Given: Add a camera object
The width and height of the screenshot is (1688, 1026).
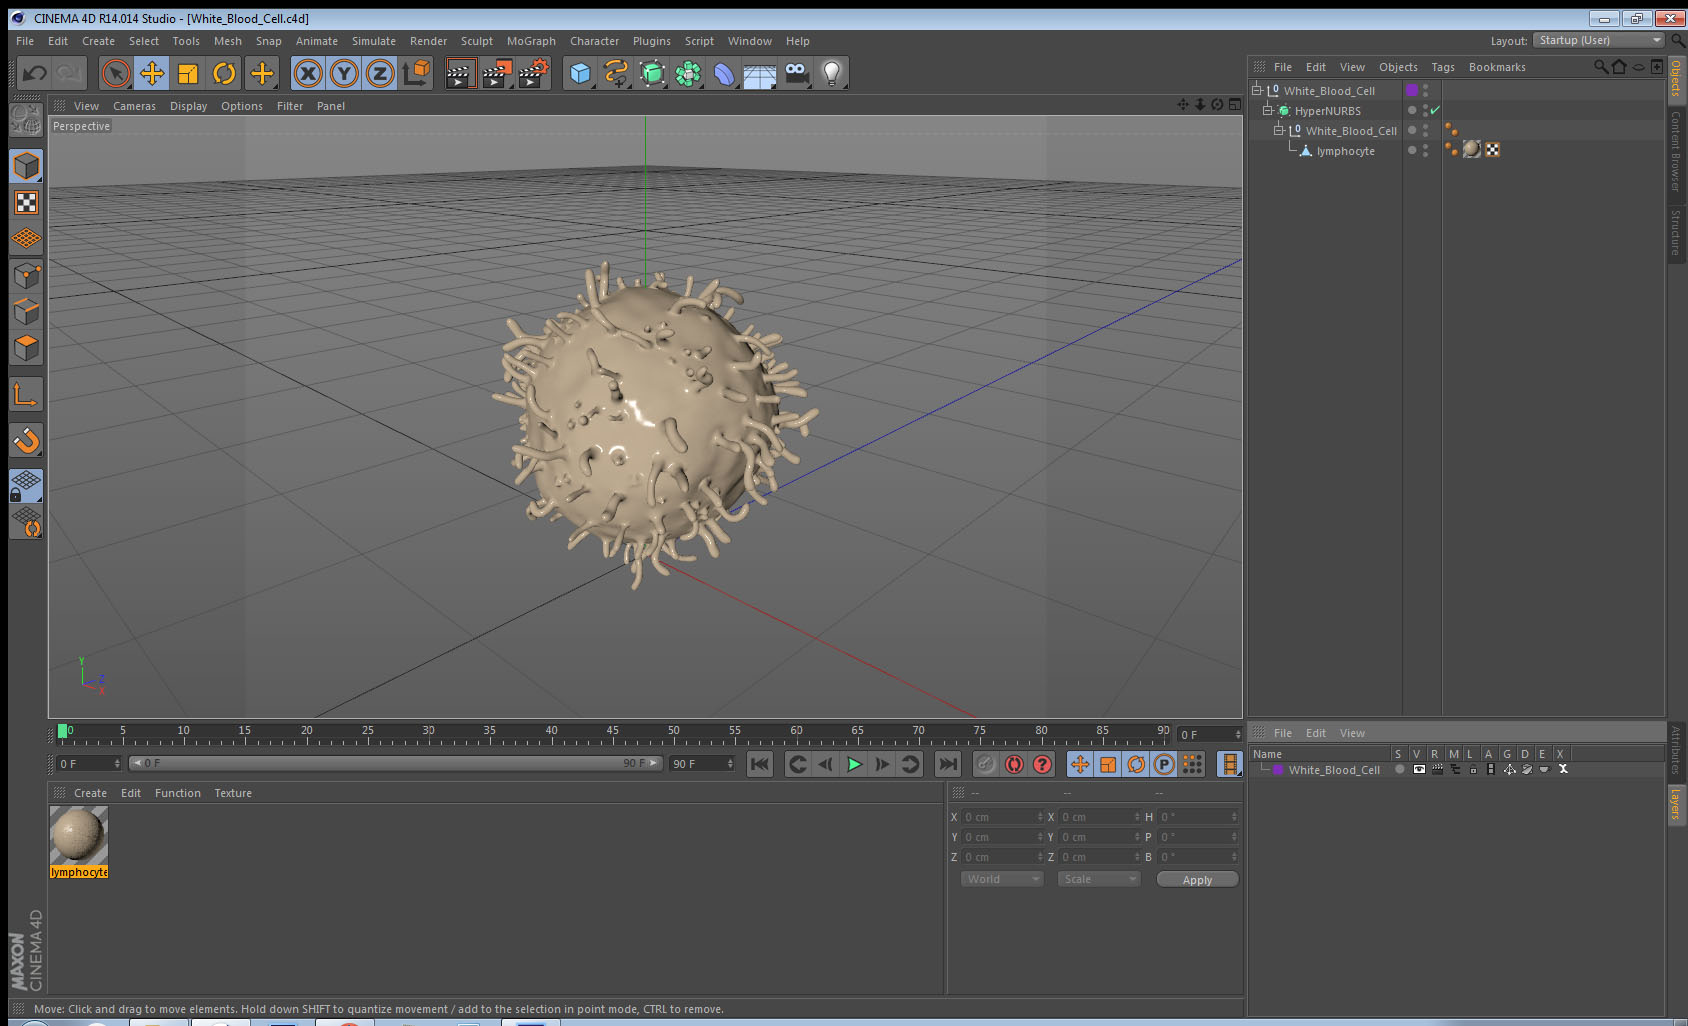Looking at the screenshot, I should pos(796,73).
